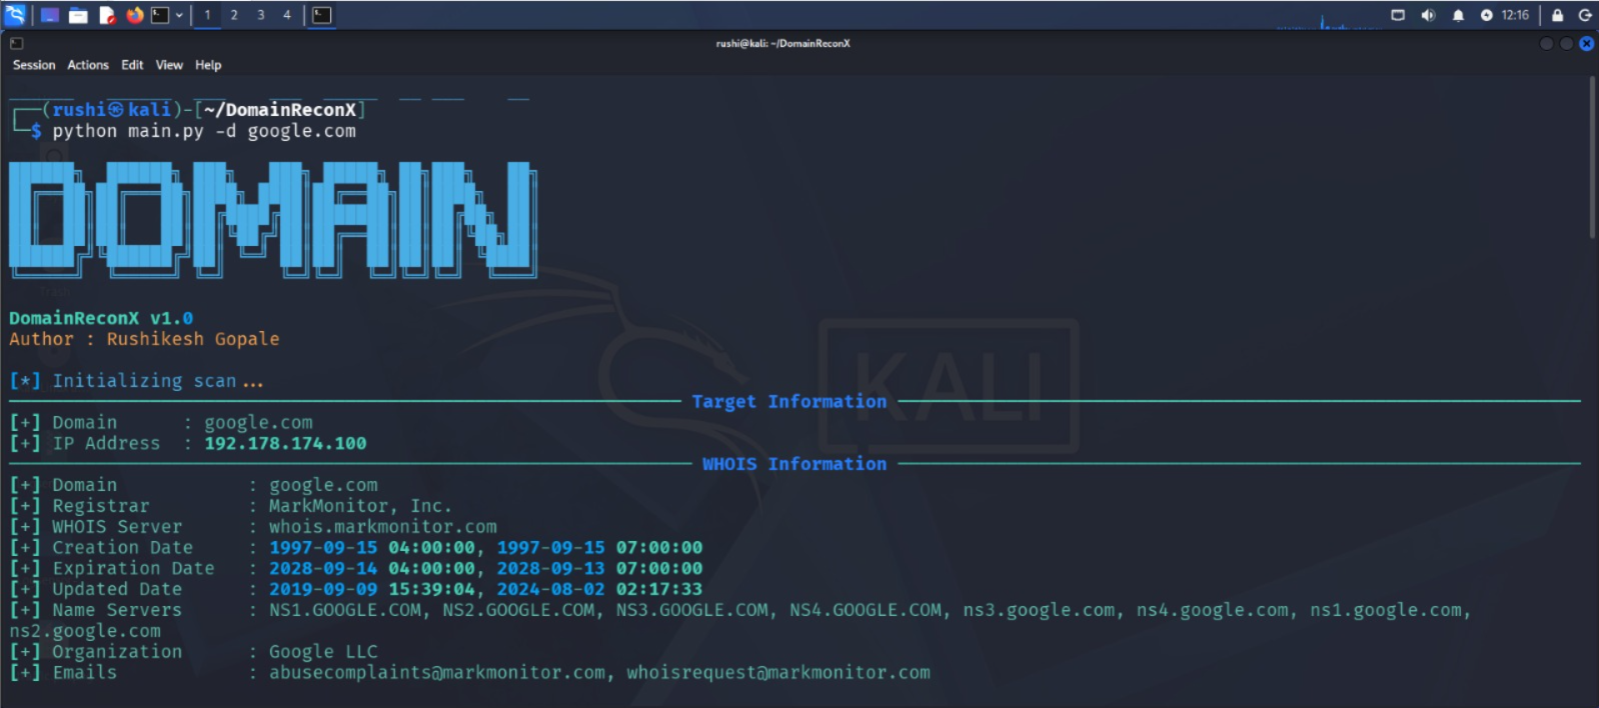Screen dimensions: 1599x708
Task: Click updated date '2019-09-09 15:39:04'
Action: tap(372, 589)
